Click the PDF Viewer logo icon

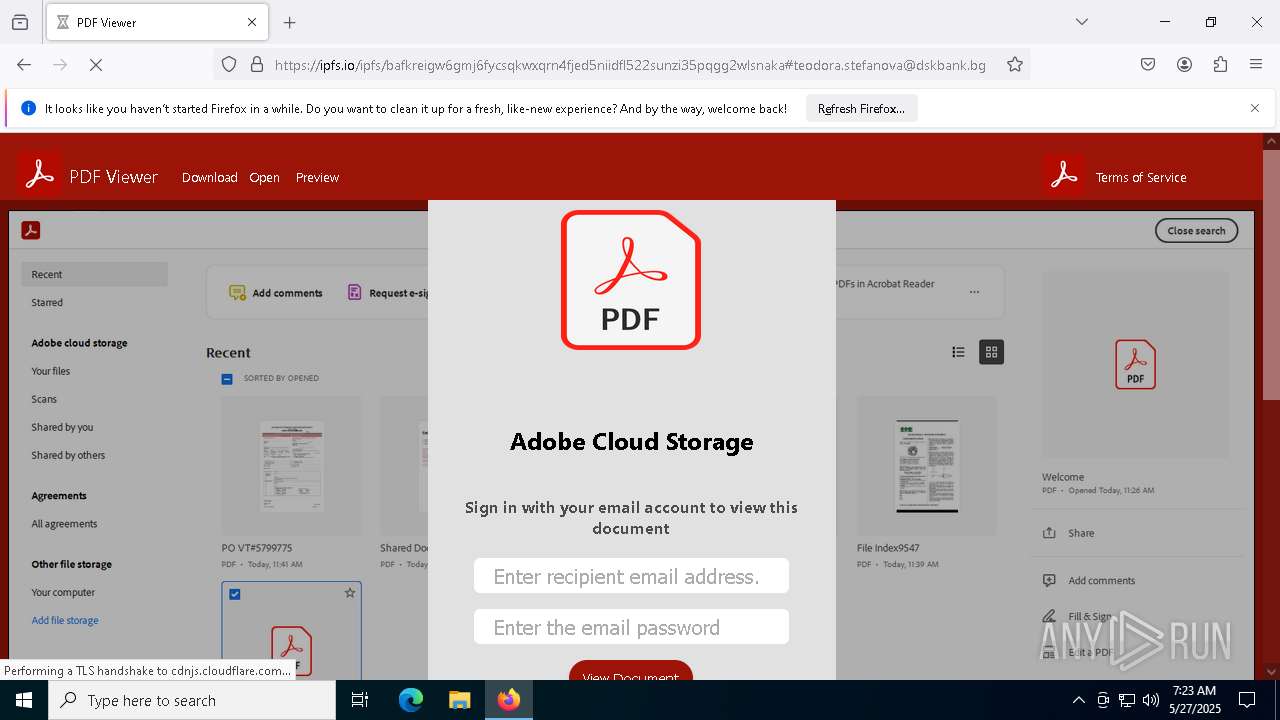click(40, 174)
